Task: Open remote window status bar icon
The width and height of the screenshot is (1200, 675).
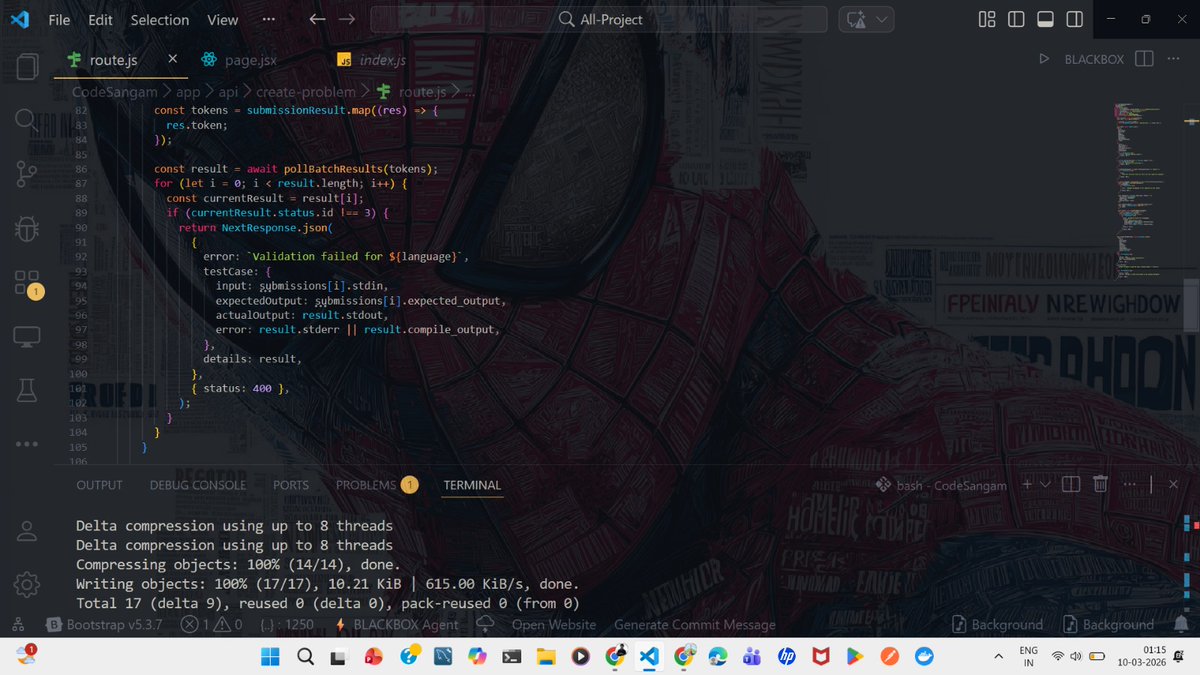Action: (x=18, y=625)
